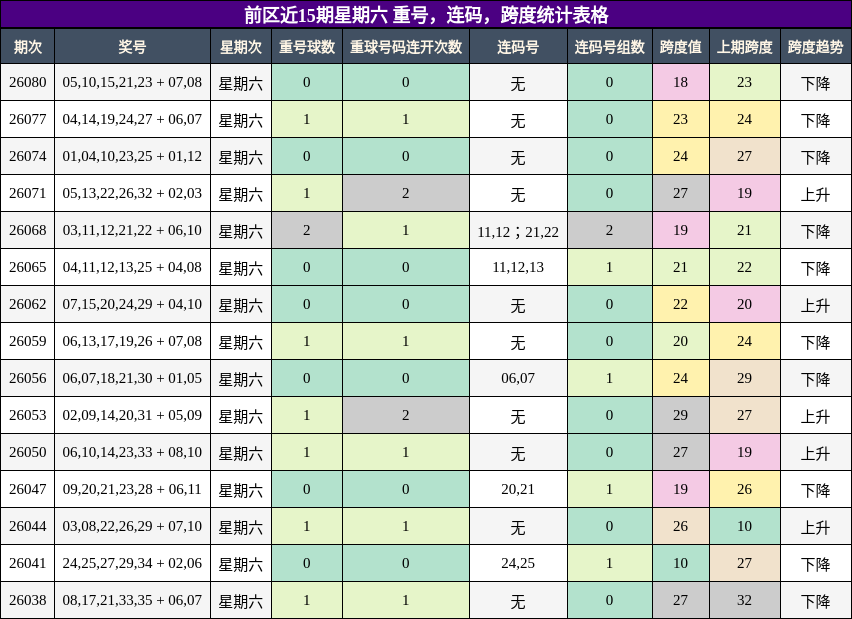Click trend 上升 in row 26062
Viewport: 852px width, 619px height.
click(815, 305)
